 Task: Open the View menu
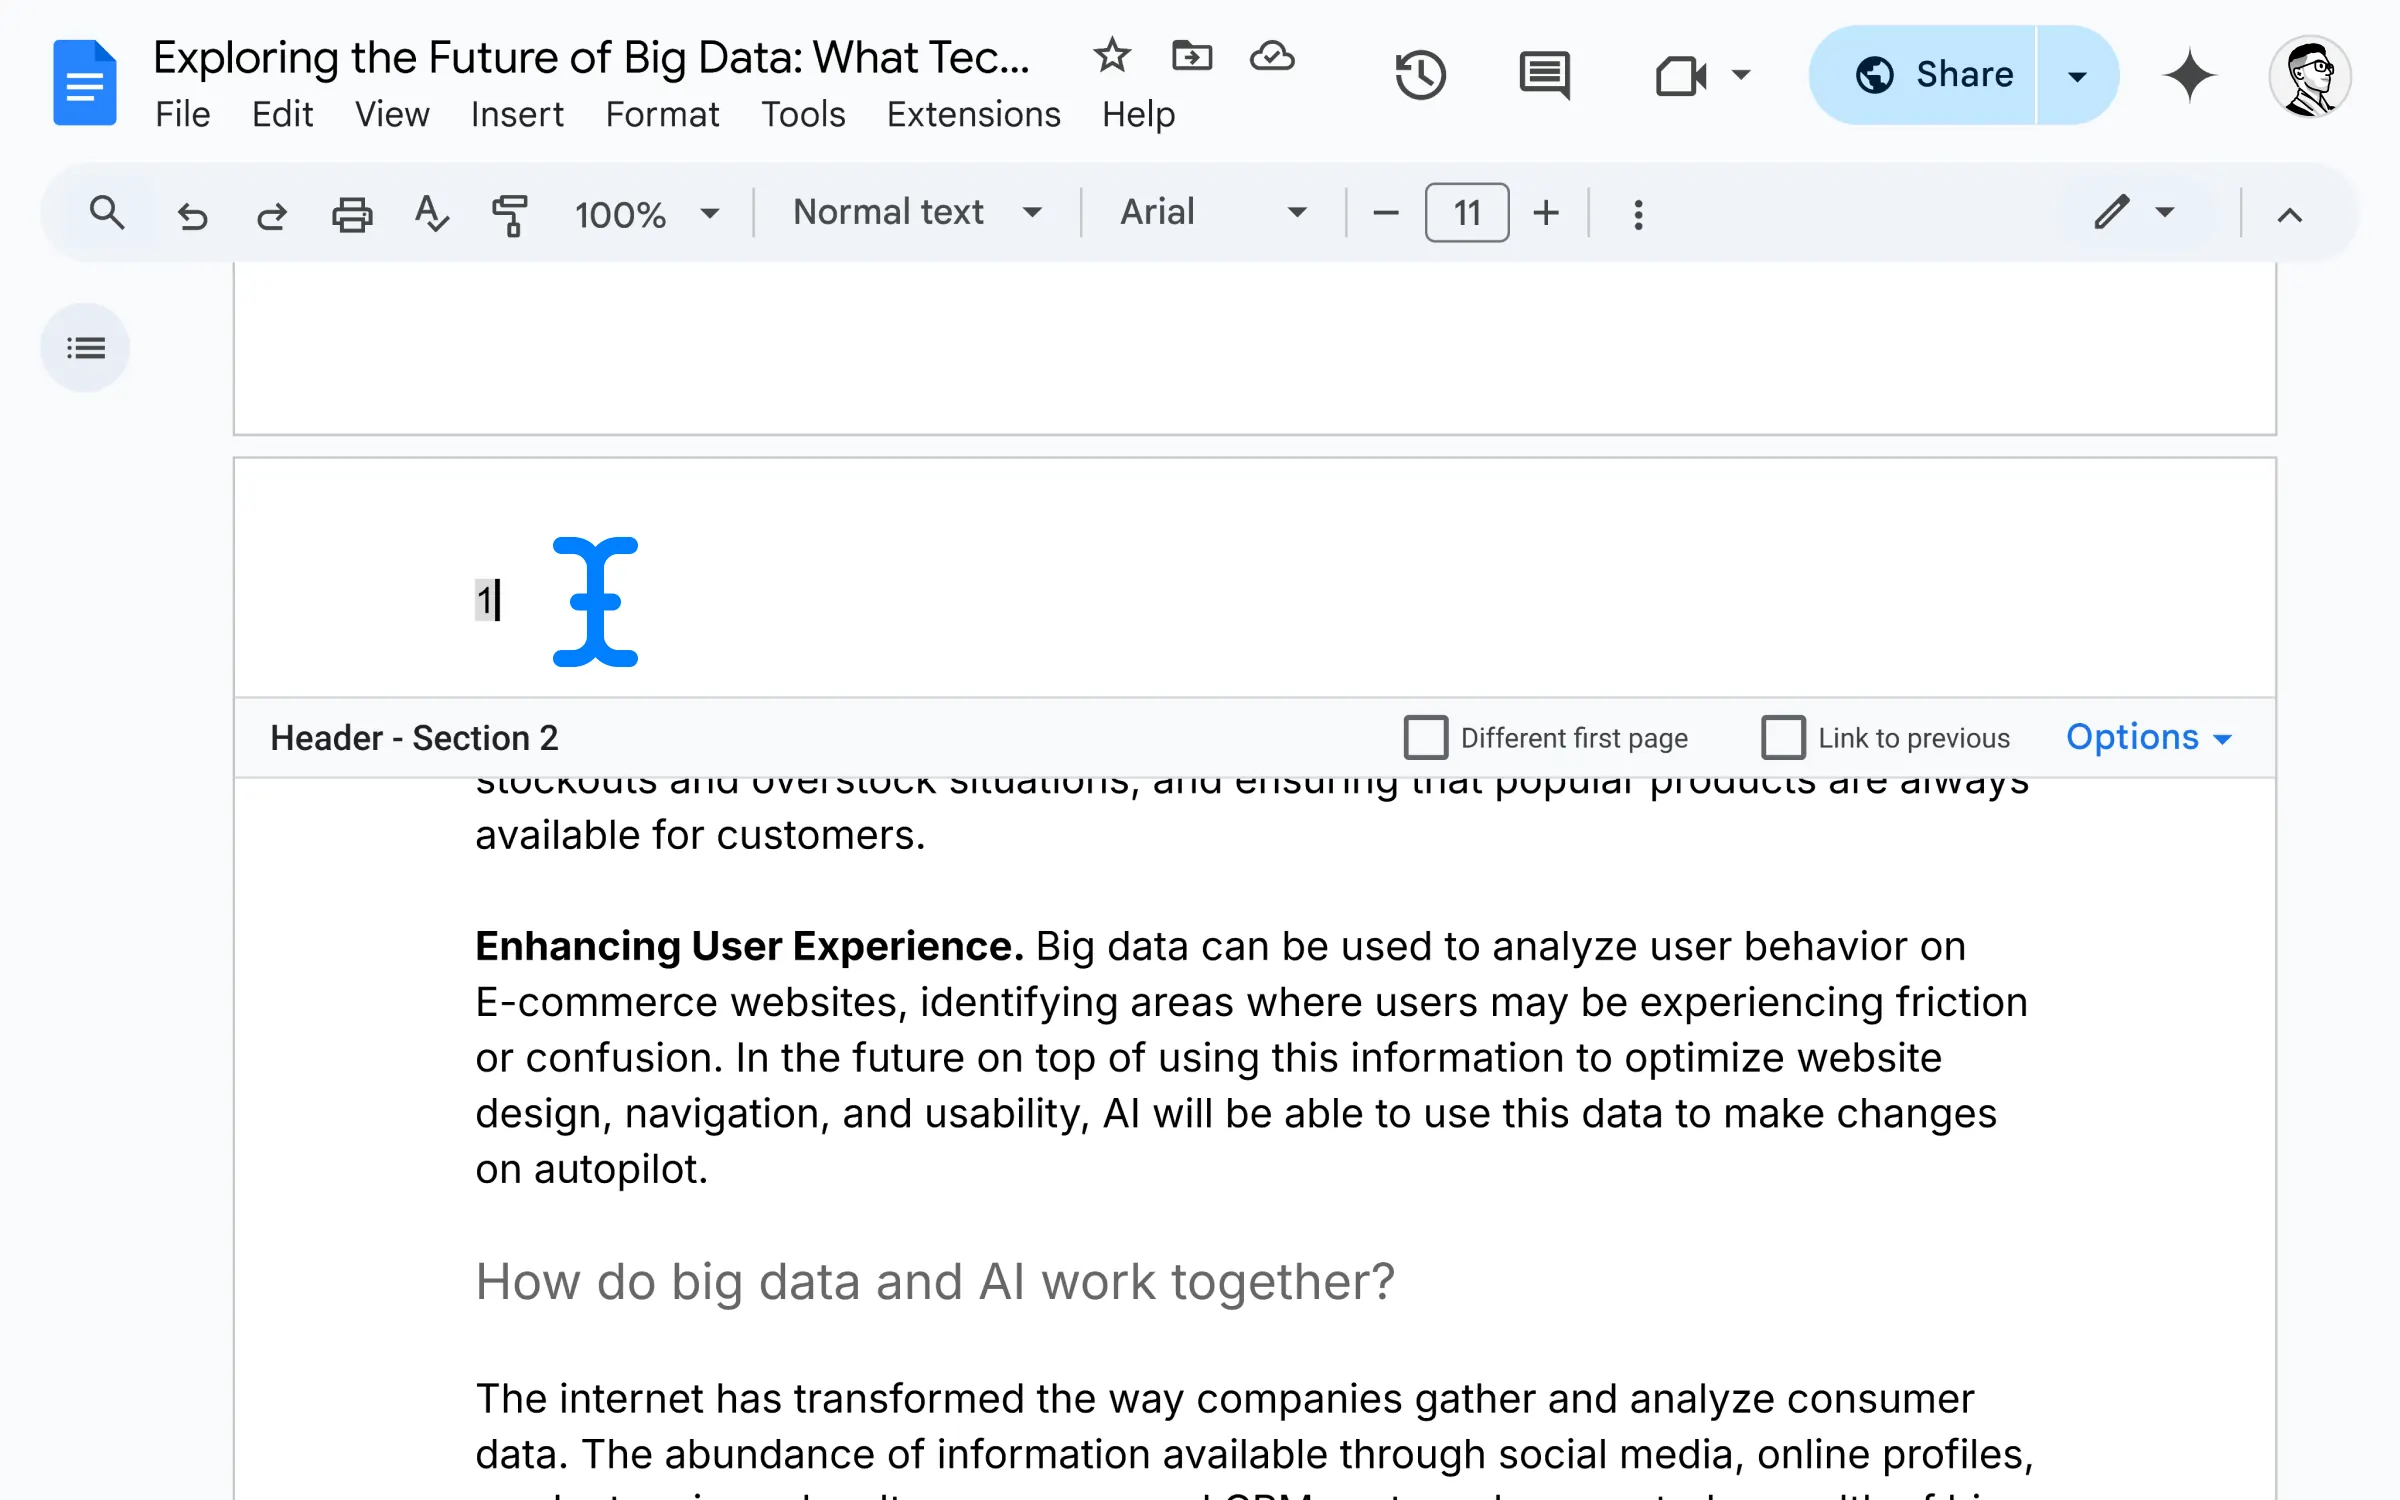tap(392, 114)
